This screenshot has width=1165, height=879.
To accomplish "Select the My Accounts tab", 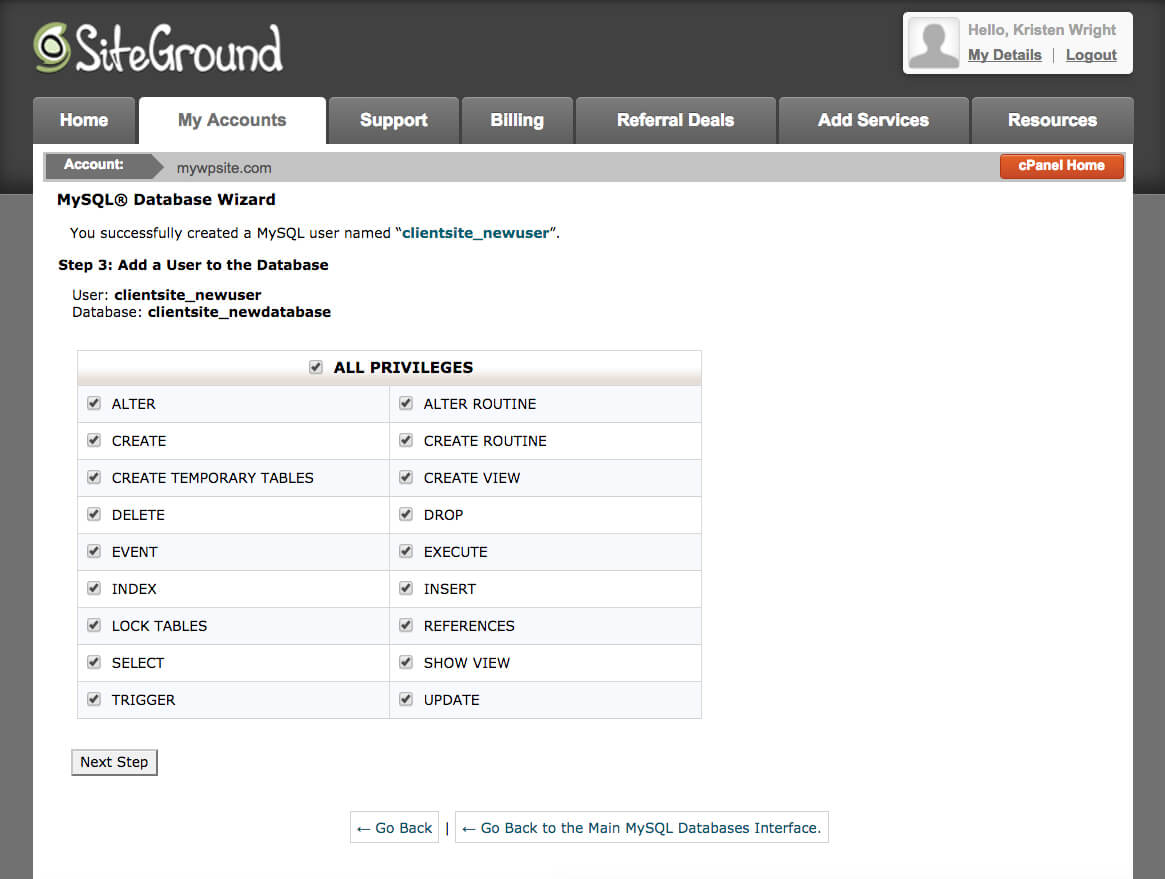I will [232, 120].
